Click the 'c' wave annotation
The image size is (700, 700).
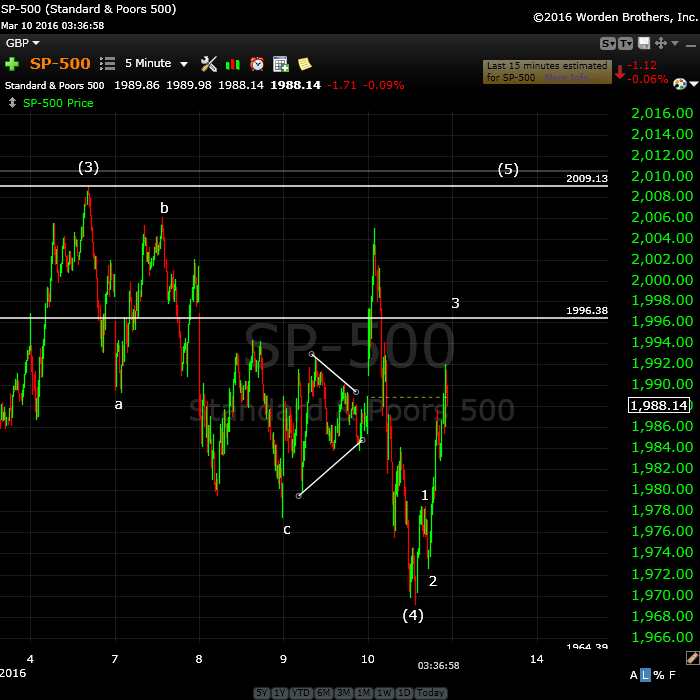tap(287, 530)
